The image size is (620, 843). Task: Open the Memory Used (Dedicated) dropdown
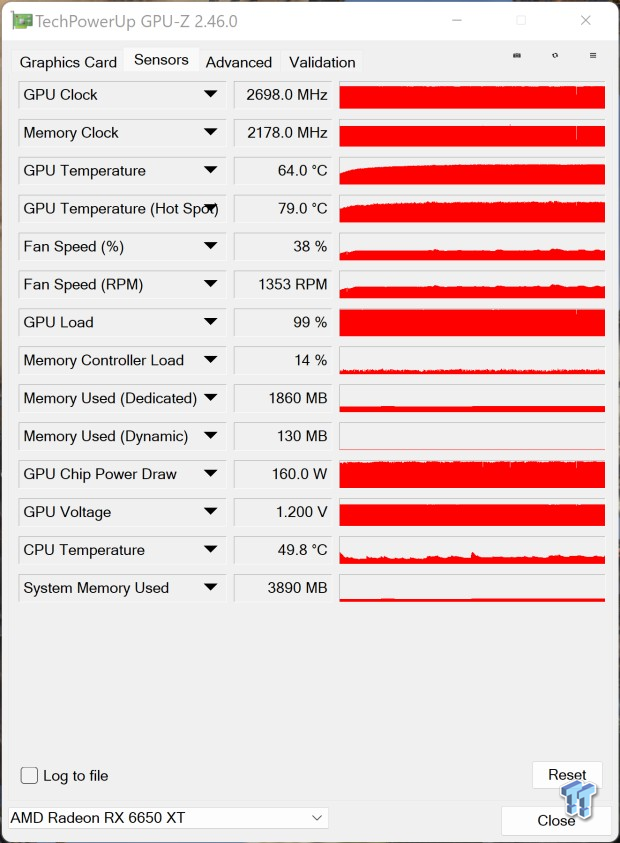click(x=209, y=398)
